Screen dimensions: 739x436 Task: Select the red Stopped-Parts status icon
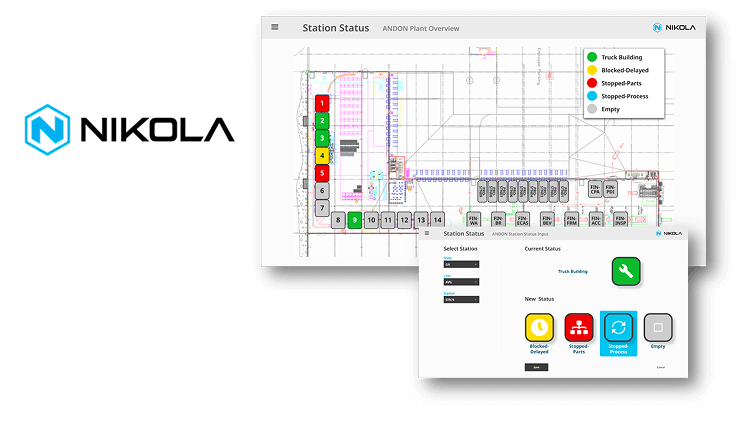579,326
